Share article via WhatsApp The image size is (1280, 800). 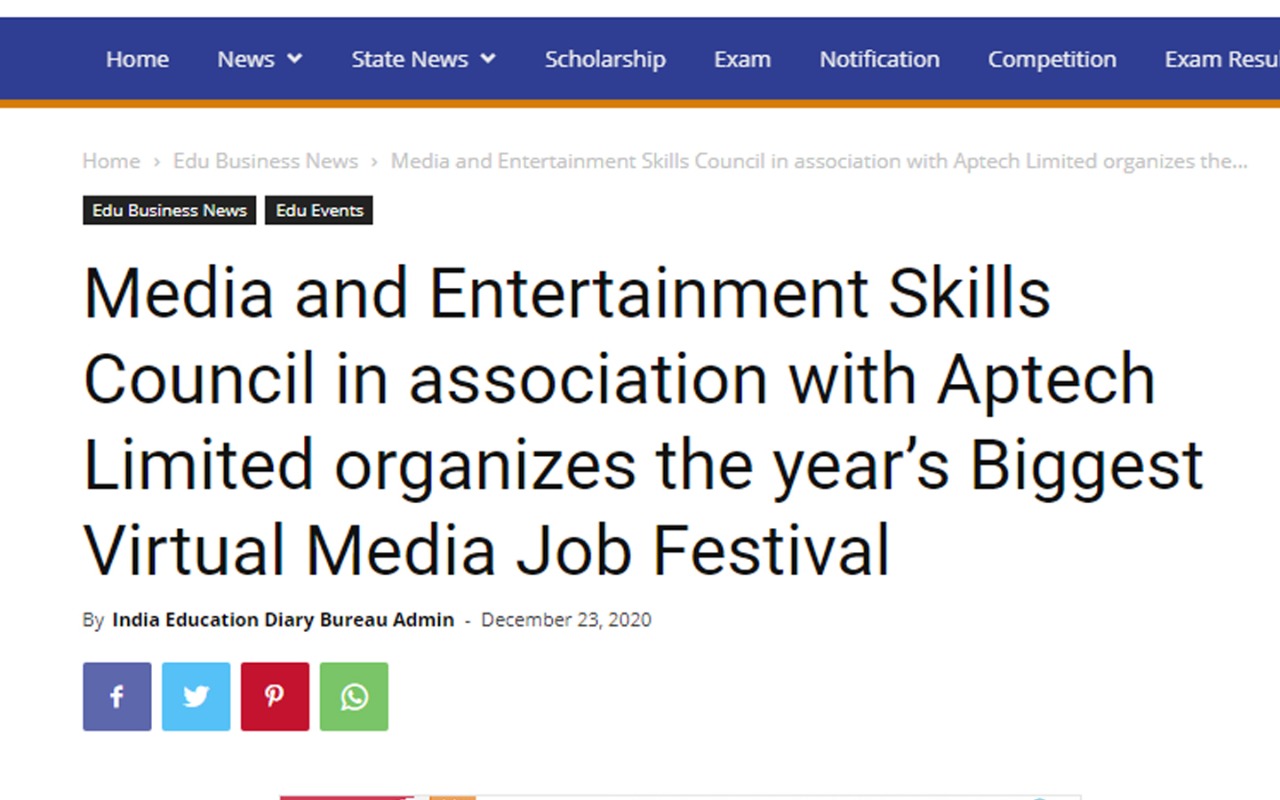pos(354,696)
